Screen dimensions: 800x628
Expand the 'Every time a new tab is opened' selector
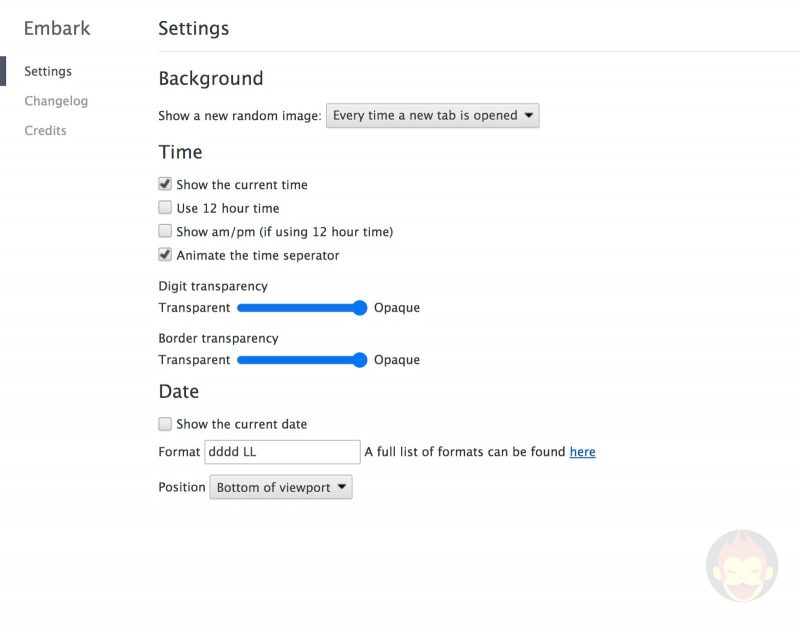click(x=432, y=115)
